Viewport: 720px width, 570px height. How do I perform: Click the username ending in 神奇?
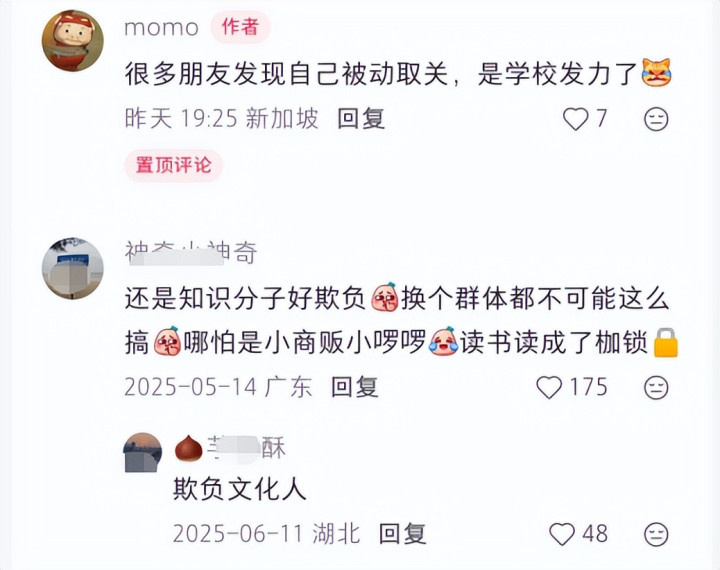point(191,253)
